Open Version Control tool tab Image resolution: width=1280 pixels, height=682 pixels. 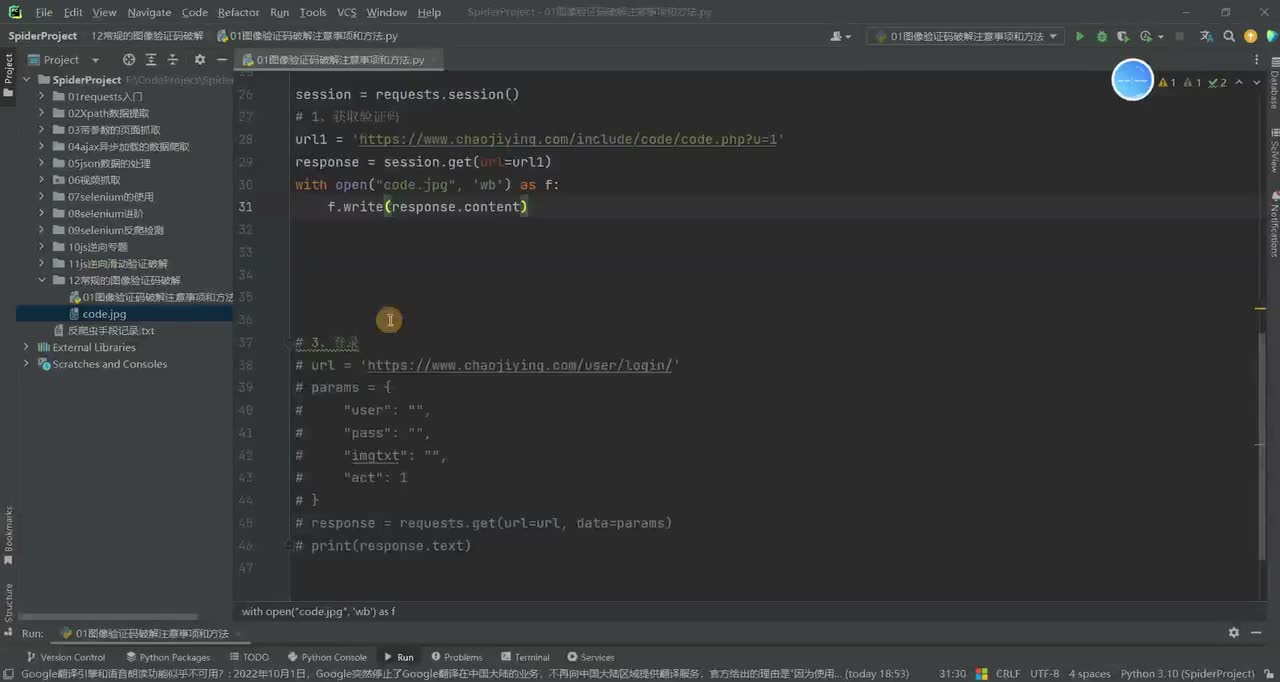coord(65,657)
